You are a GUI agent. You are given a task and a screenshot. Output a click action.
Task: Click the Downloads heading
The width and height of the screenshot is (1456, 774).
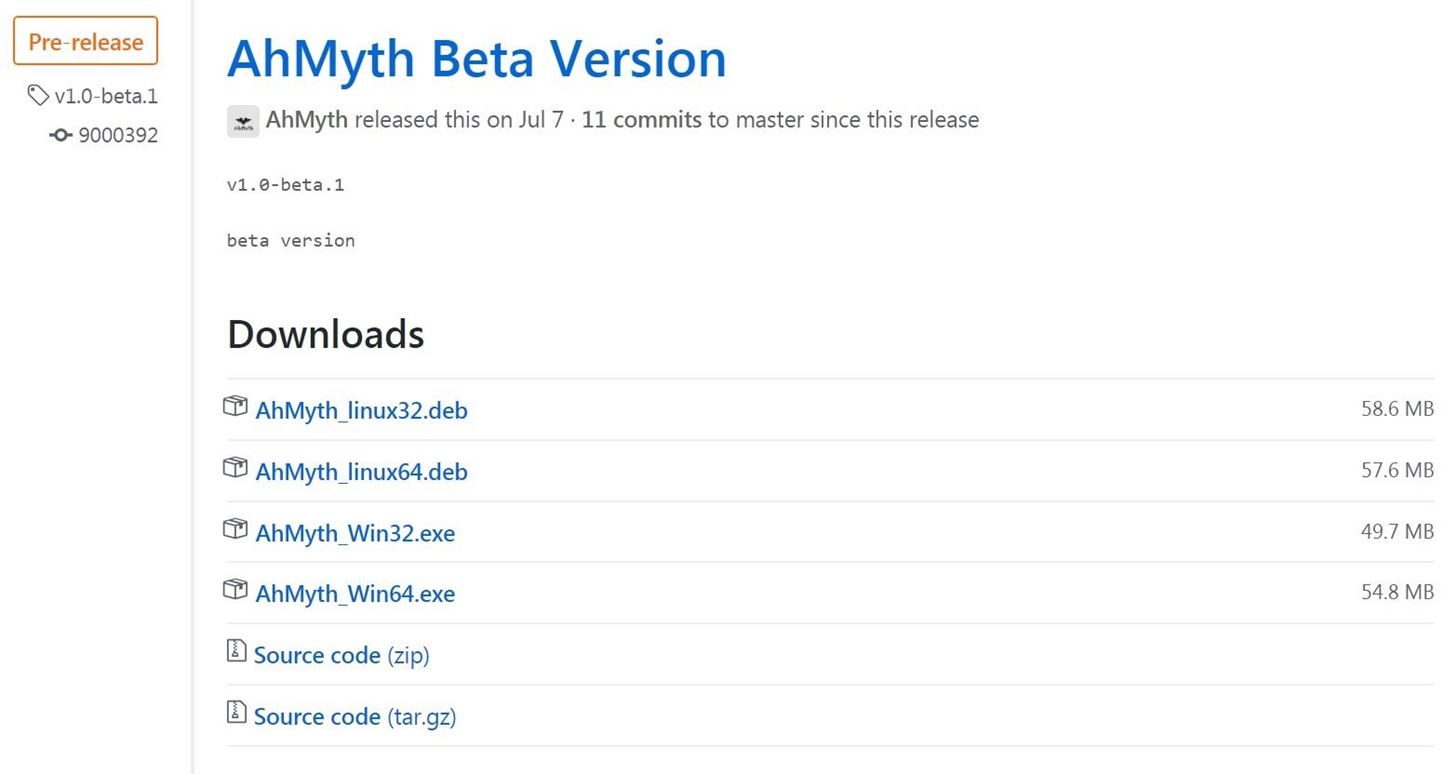326,334
